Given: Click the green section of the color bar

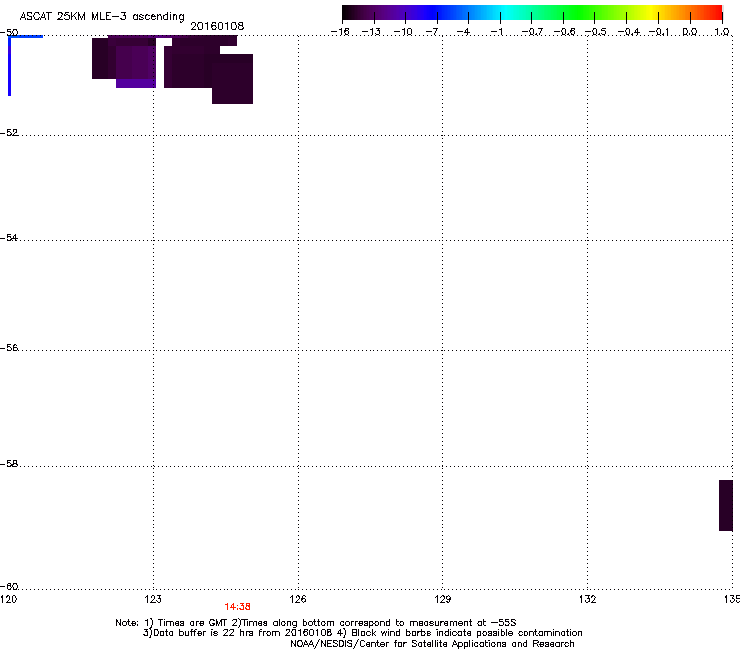Looking at the screenshot, I should click(580, 12).
